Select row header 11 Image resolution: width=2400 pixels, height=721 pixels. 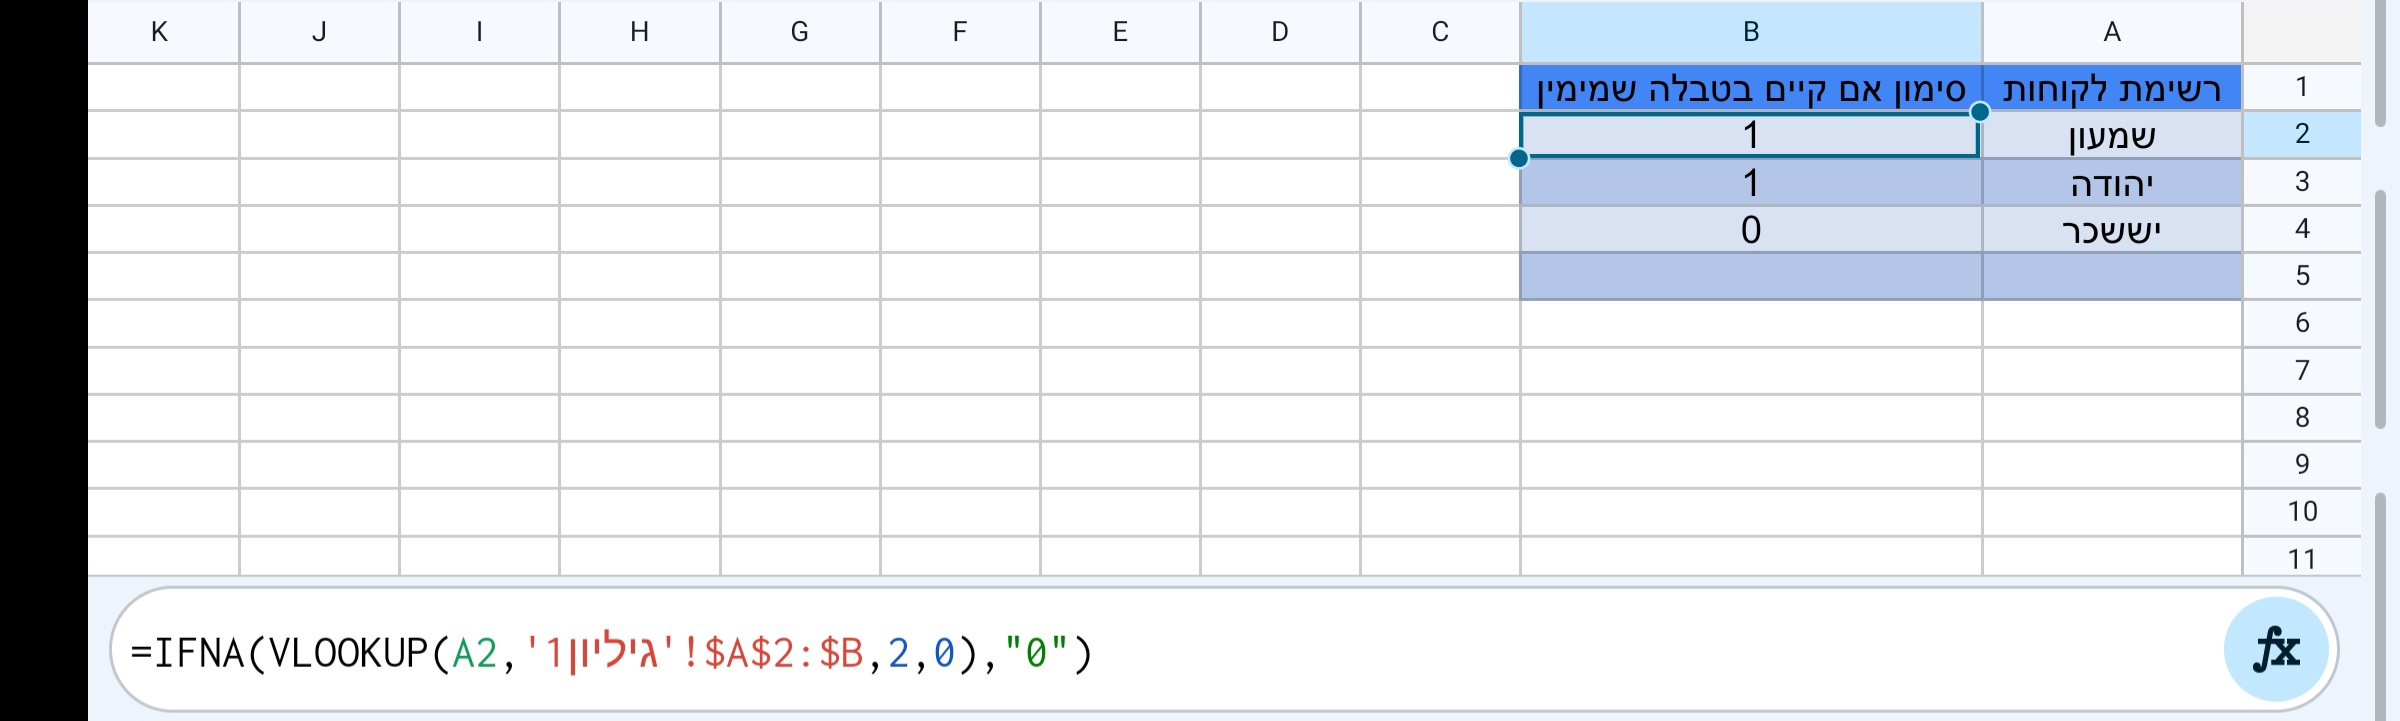coord(2303,558)
